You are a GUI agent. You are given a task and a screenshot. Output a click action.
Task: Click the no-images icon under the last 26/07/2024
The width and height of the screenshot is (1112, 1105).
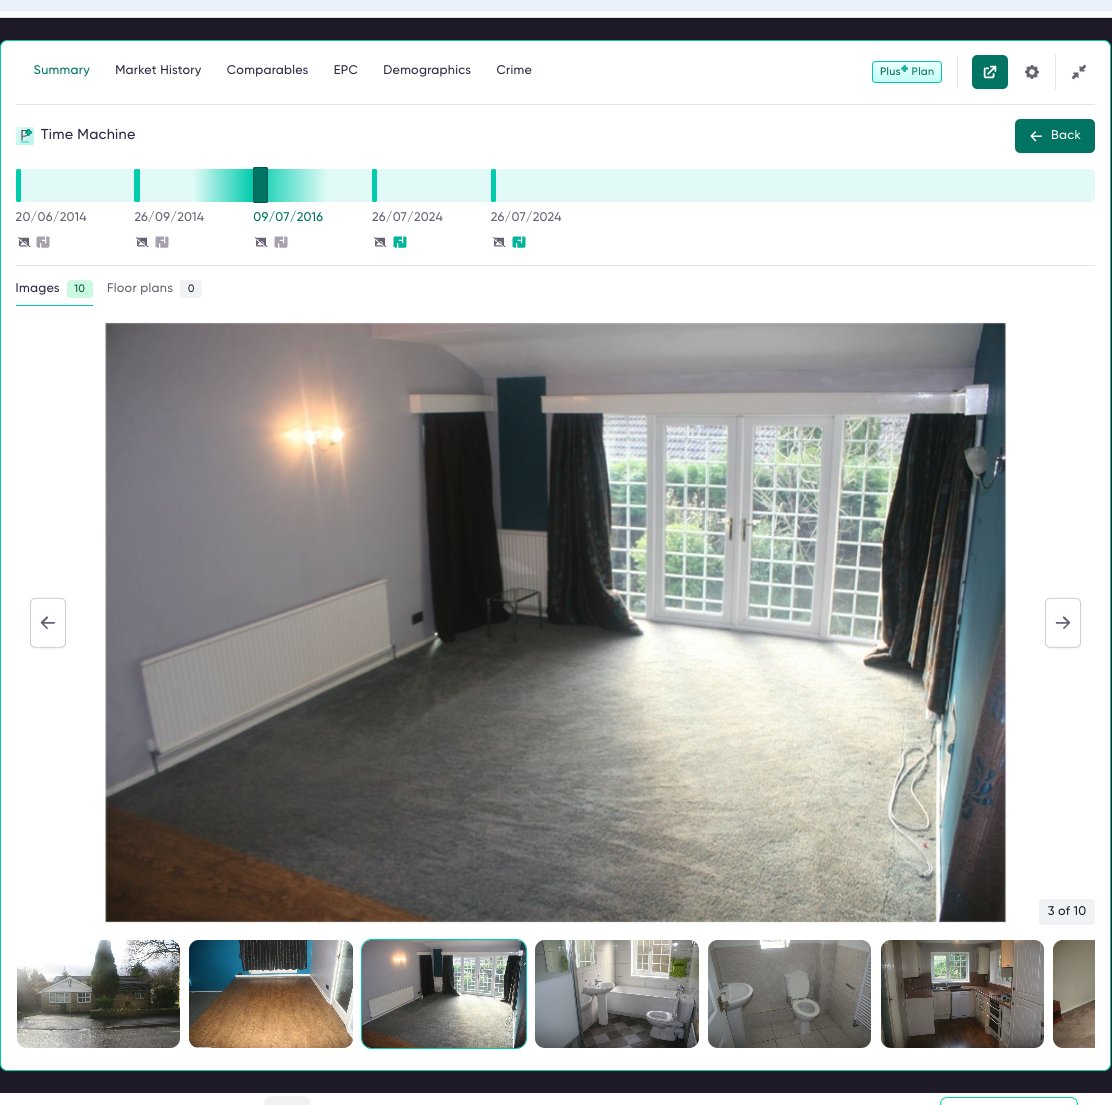[x=499, y=243]
